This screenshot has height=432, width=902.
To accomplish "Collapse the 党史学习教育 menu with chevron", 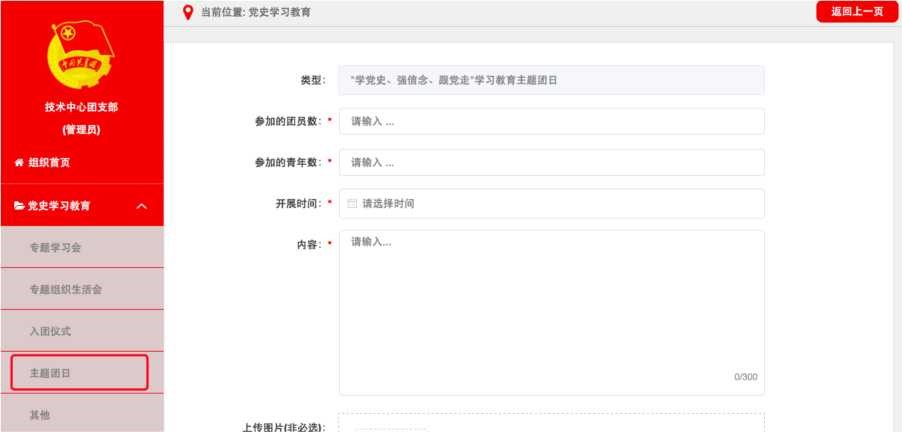I will click(141, 206).
